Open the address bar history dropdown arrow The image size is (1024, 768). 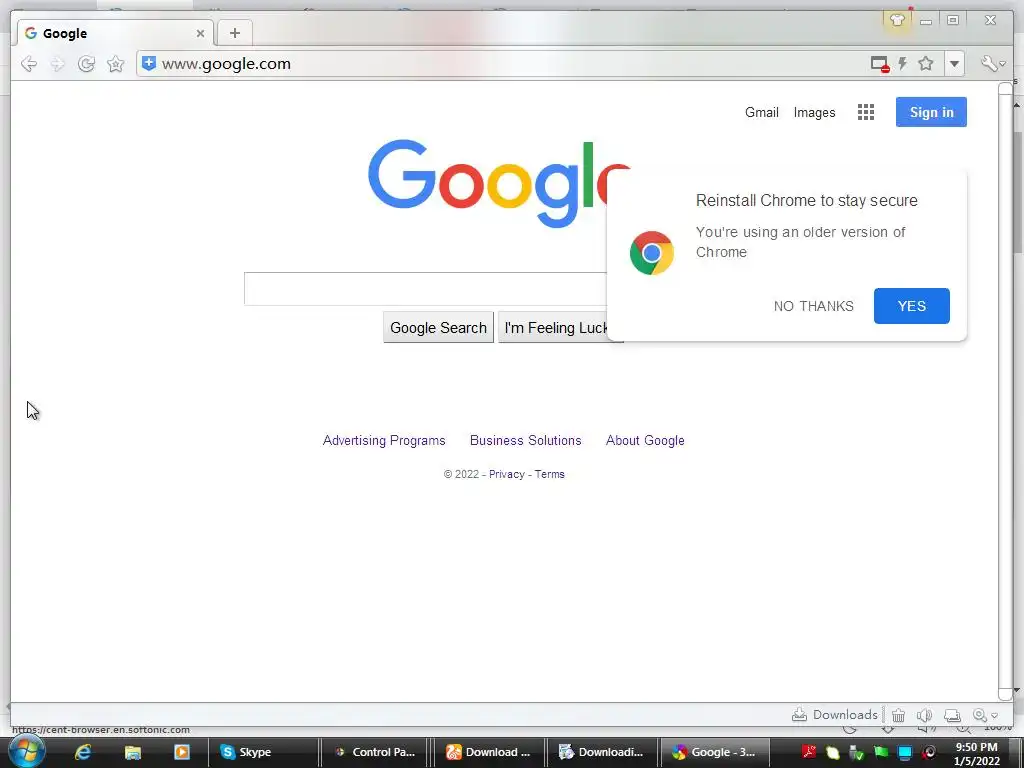coord(954,64)
